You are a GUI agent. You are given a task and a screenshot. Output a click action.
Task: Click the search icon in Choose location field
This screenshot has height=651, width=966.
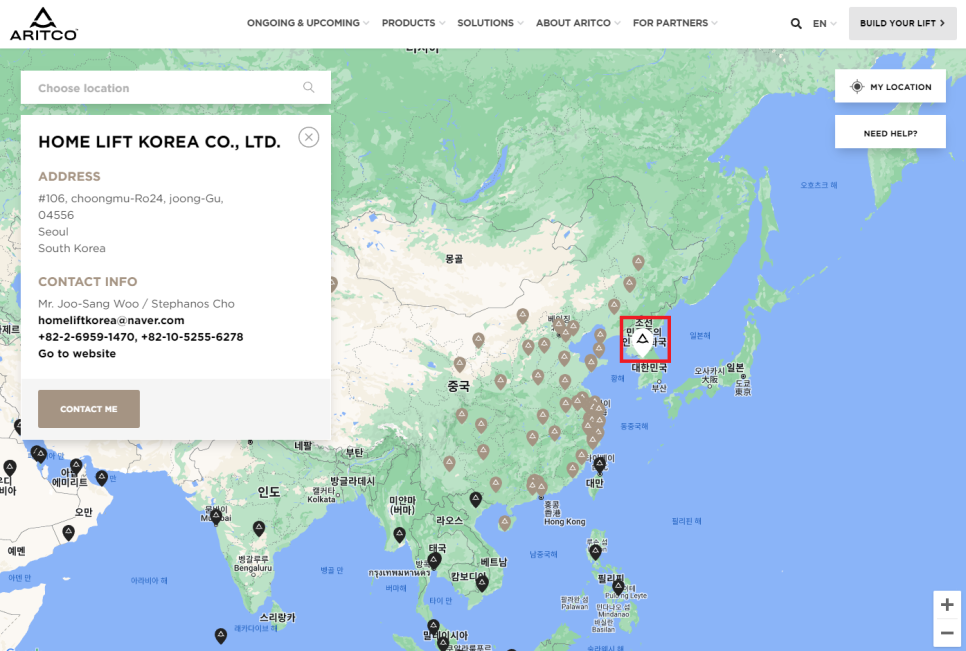[x=309, y=87]
